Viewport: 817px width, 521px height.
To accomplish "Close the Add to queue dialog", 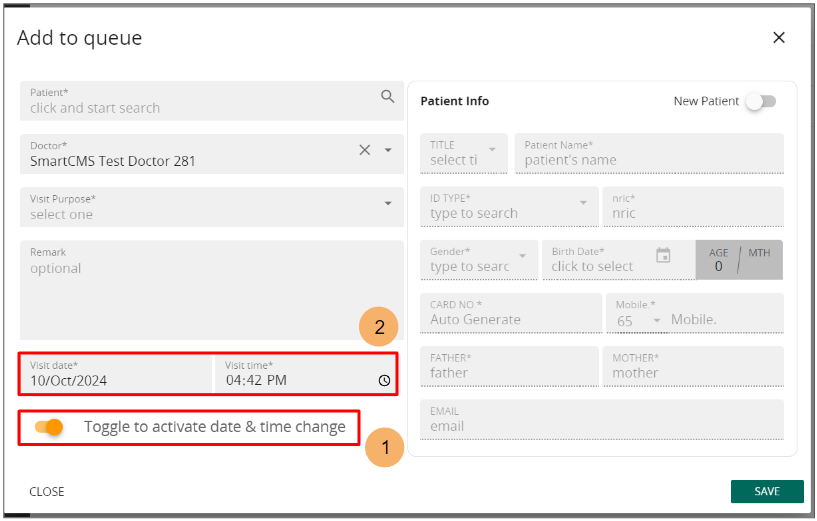I will tap(779, 38).
